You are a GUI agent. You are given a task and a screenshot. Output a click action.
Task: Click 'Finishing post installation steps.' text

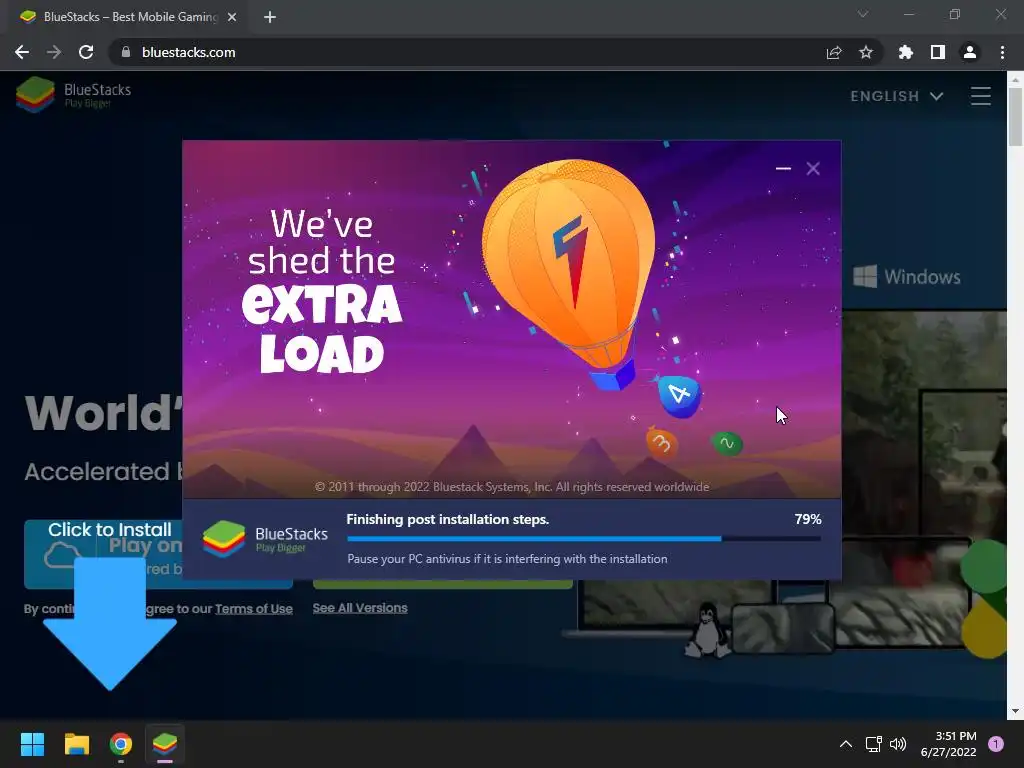[x=447, y=519]
